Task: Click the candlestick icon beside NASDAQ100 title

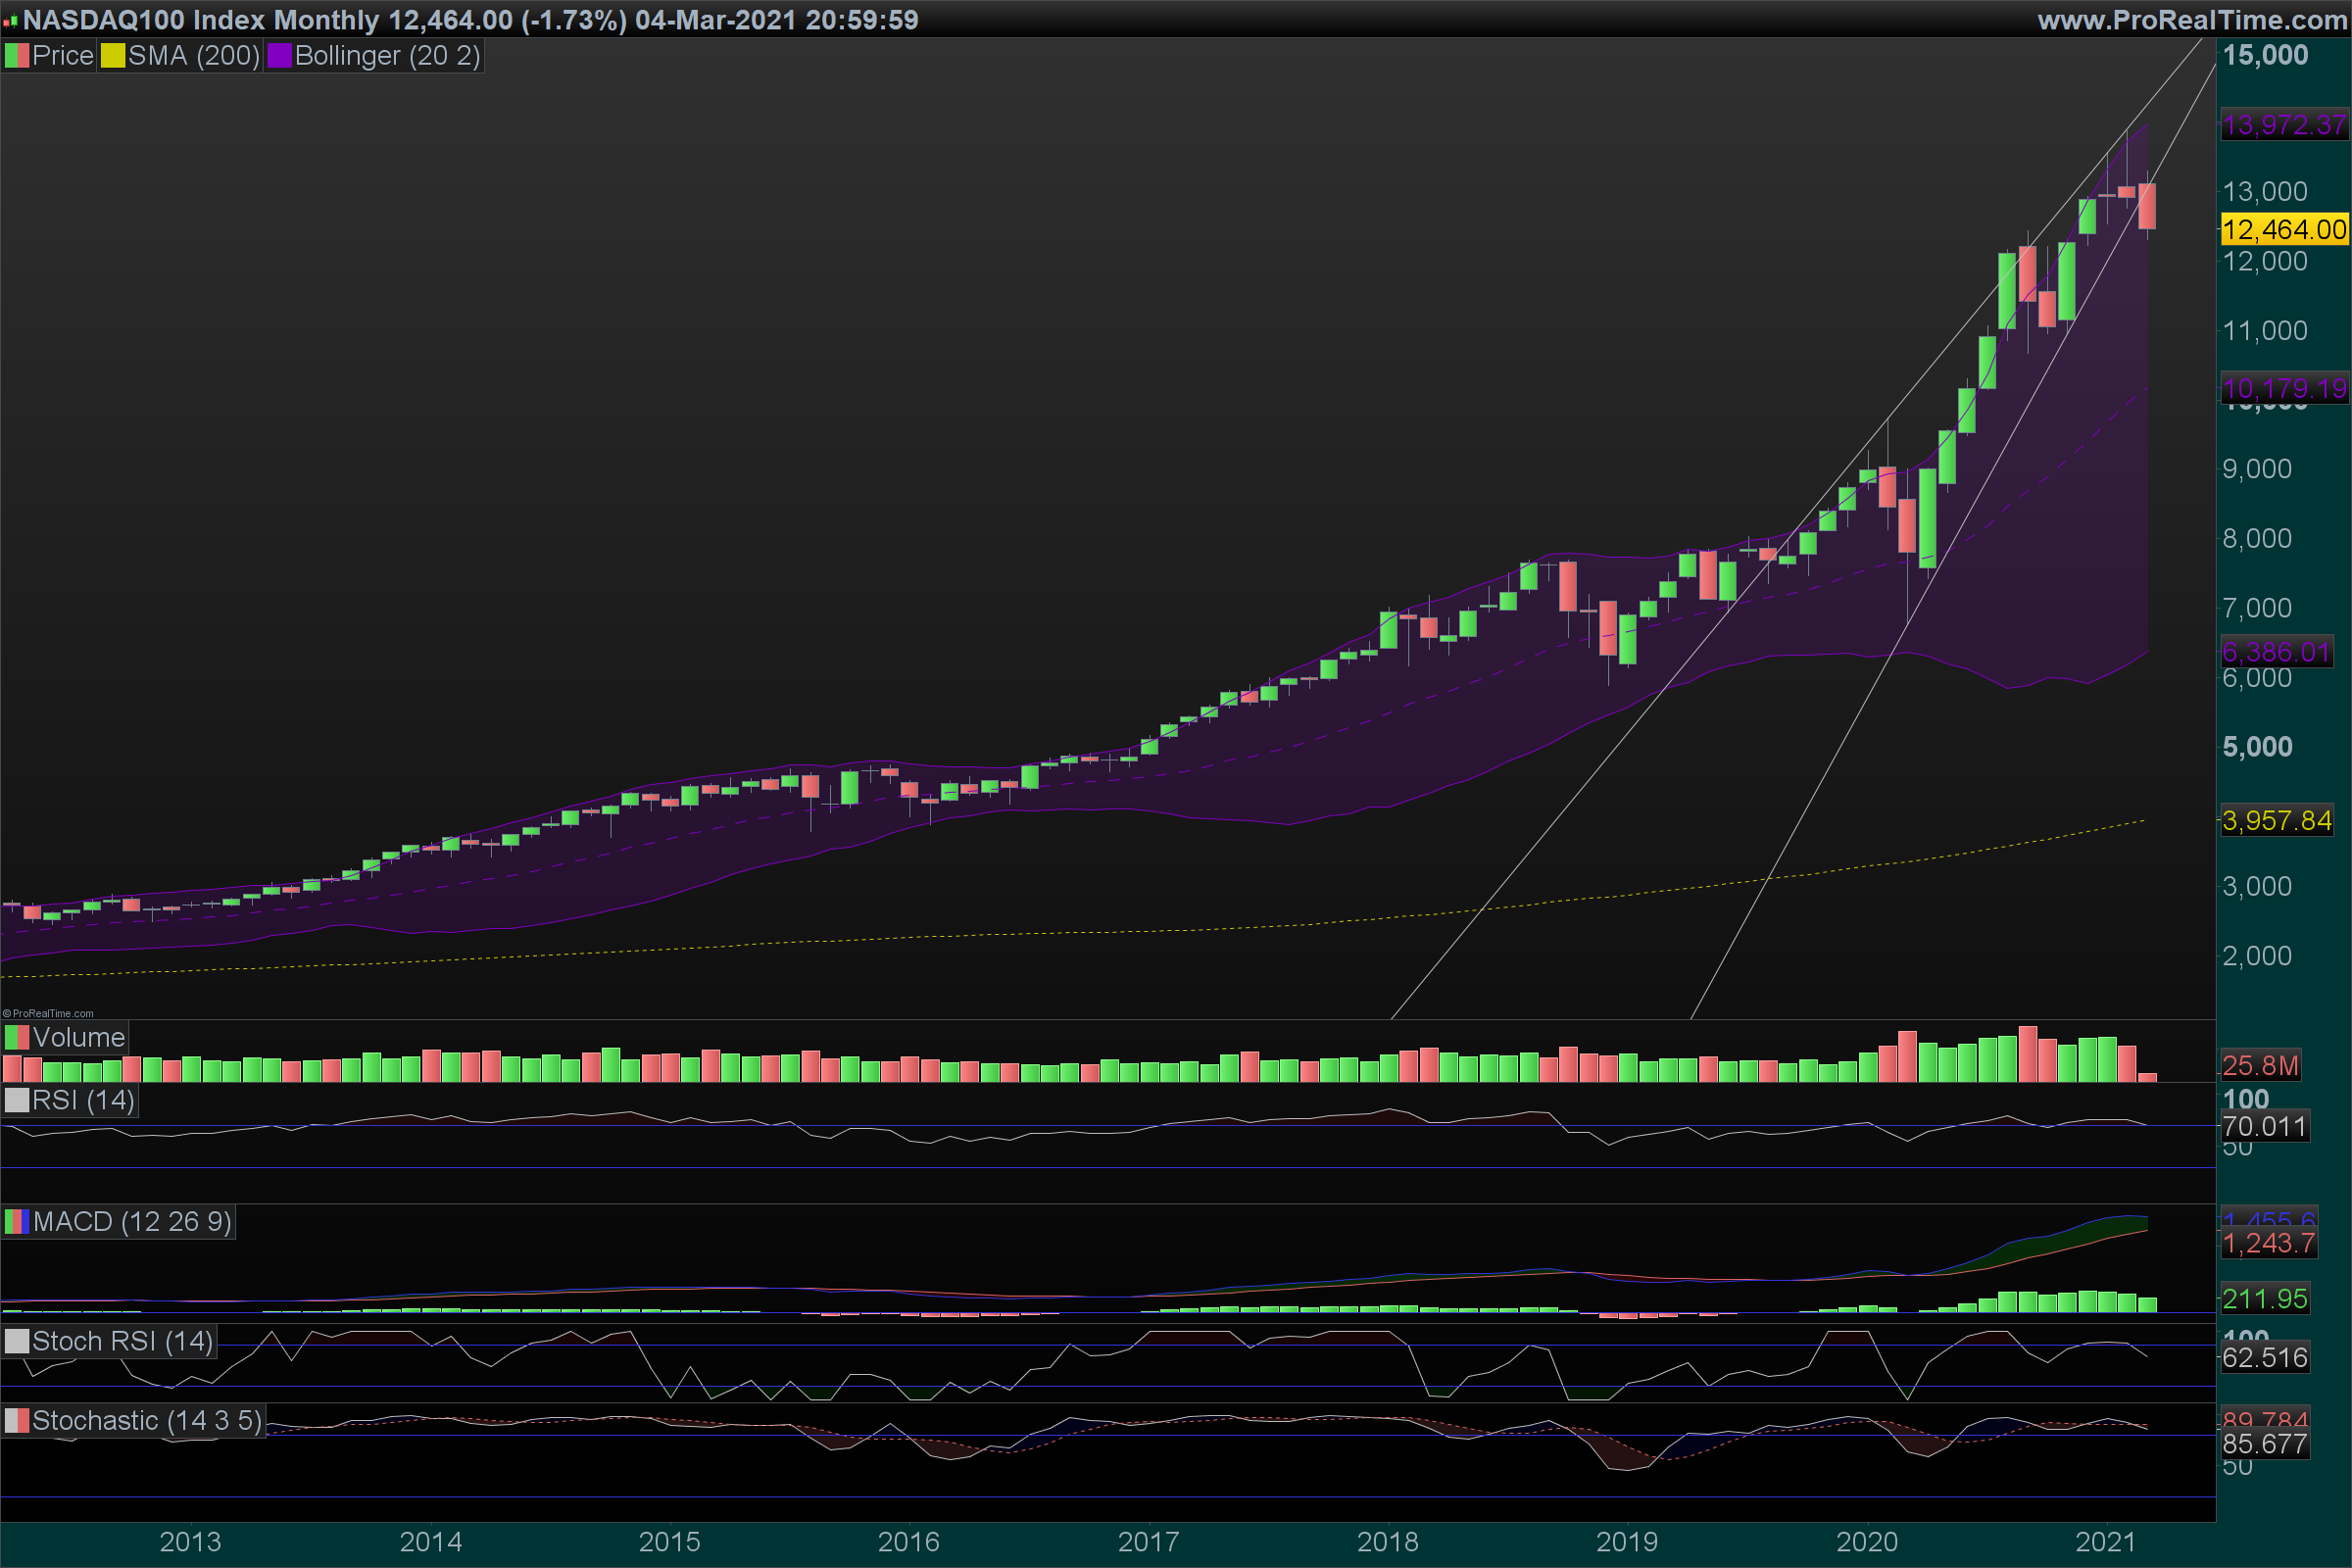Action: click(11, 20)
